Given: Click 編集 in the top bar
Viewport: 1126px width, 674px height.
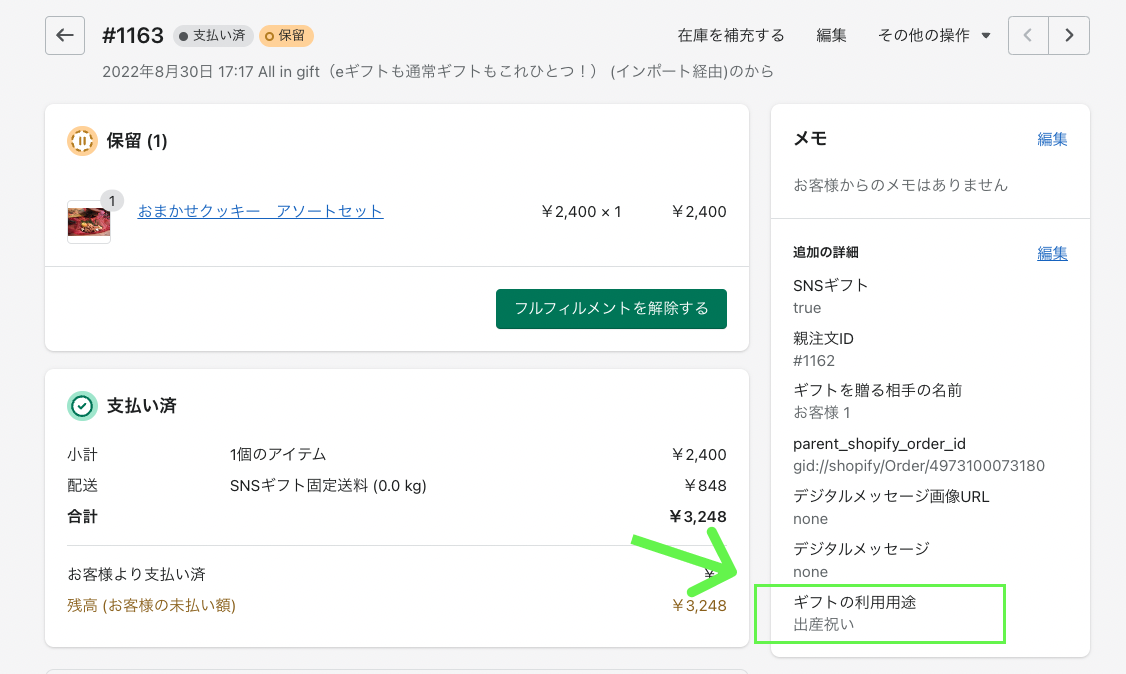Looking at the screenshot, I should coord(831,36).
